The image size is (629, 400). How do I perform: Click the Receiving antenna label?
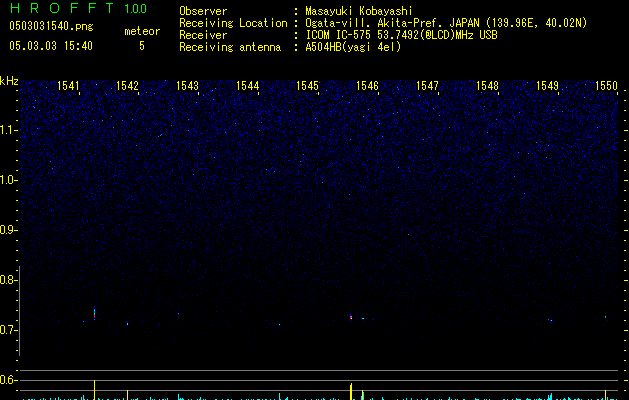pyautogui.click(x=230, y=47)
